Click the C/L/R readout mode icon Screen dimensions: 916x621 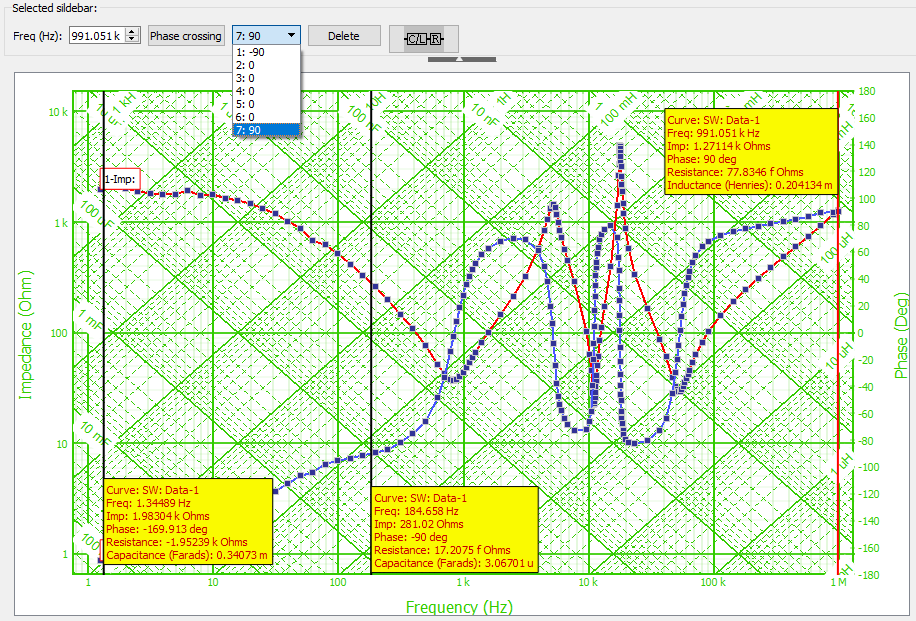point(424,38)
